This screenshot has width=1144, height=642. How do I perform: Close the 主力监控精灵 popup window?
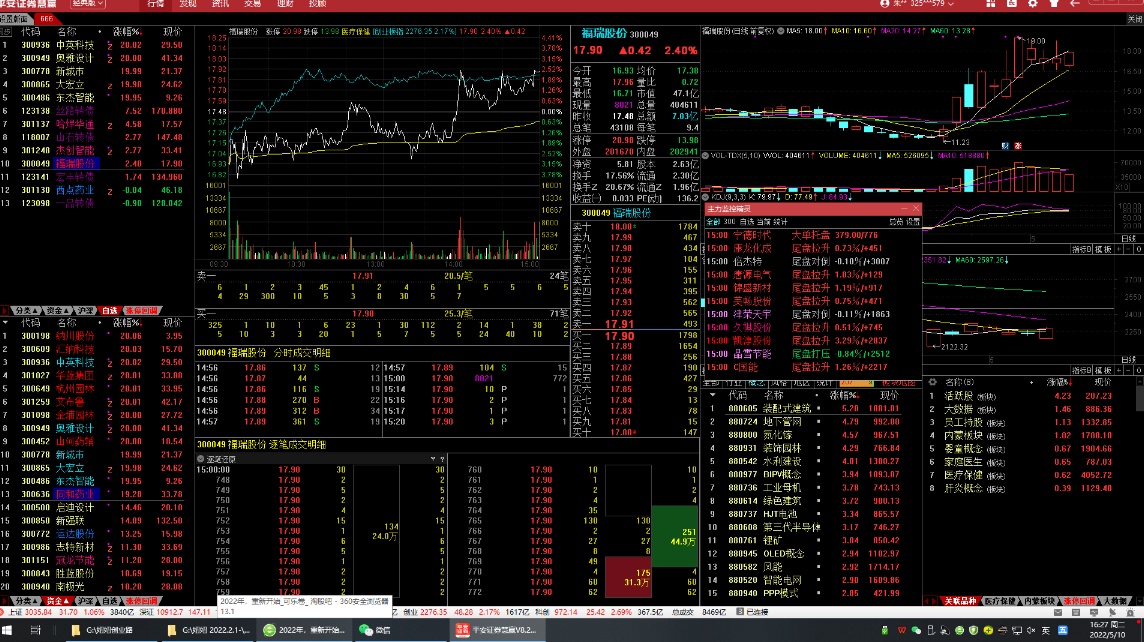point(916,209)
